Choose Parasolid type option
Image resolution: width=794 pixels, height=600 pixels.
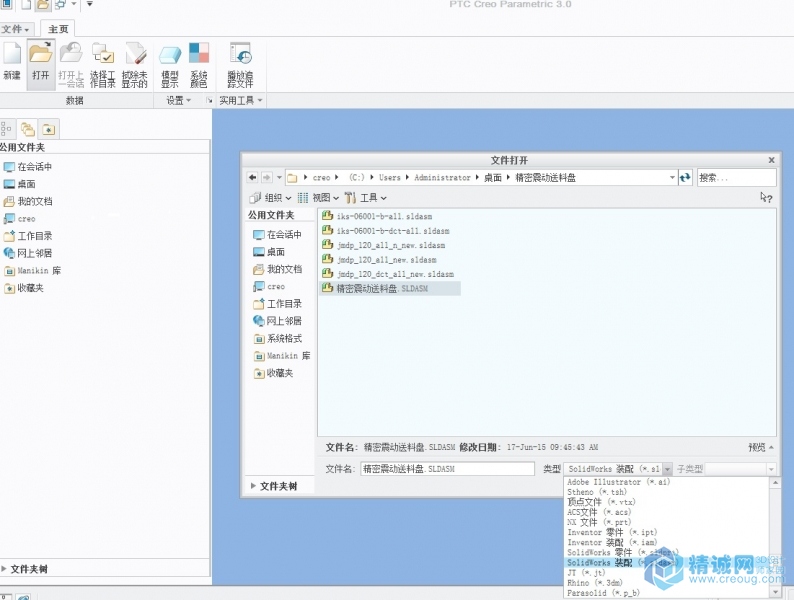pos(604,593)
